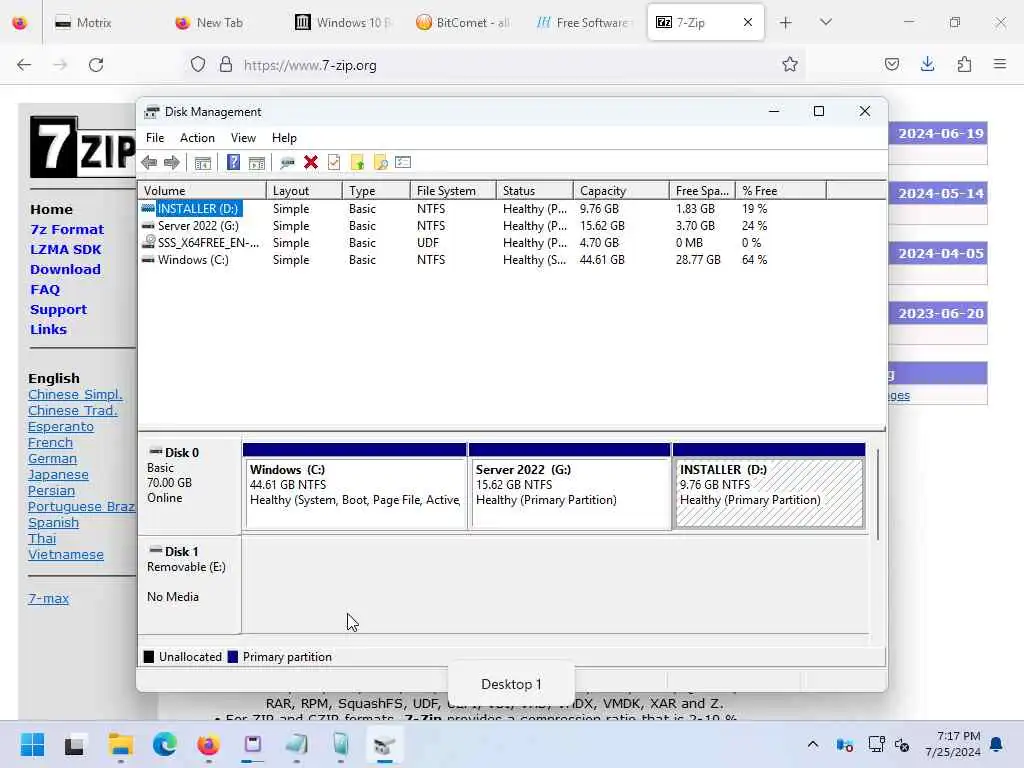Open the list all tabs dropdown arrow

point(826,22)
